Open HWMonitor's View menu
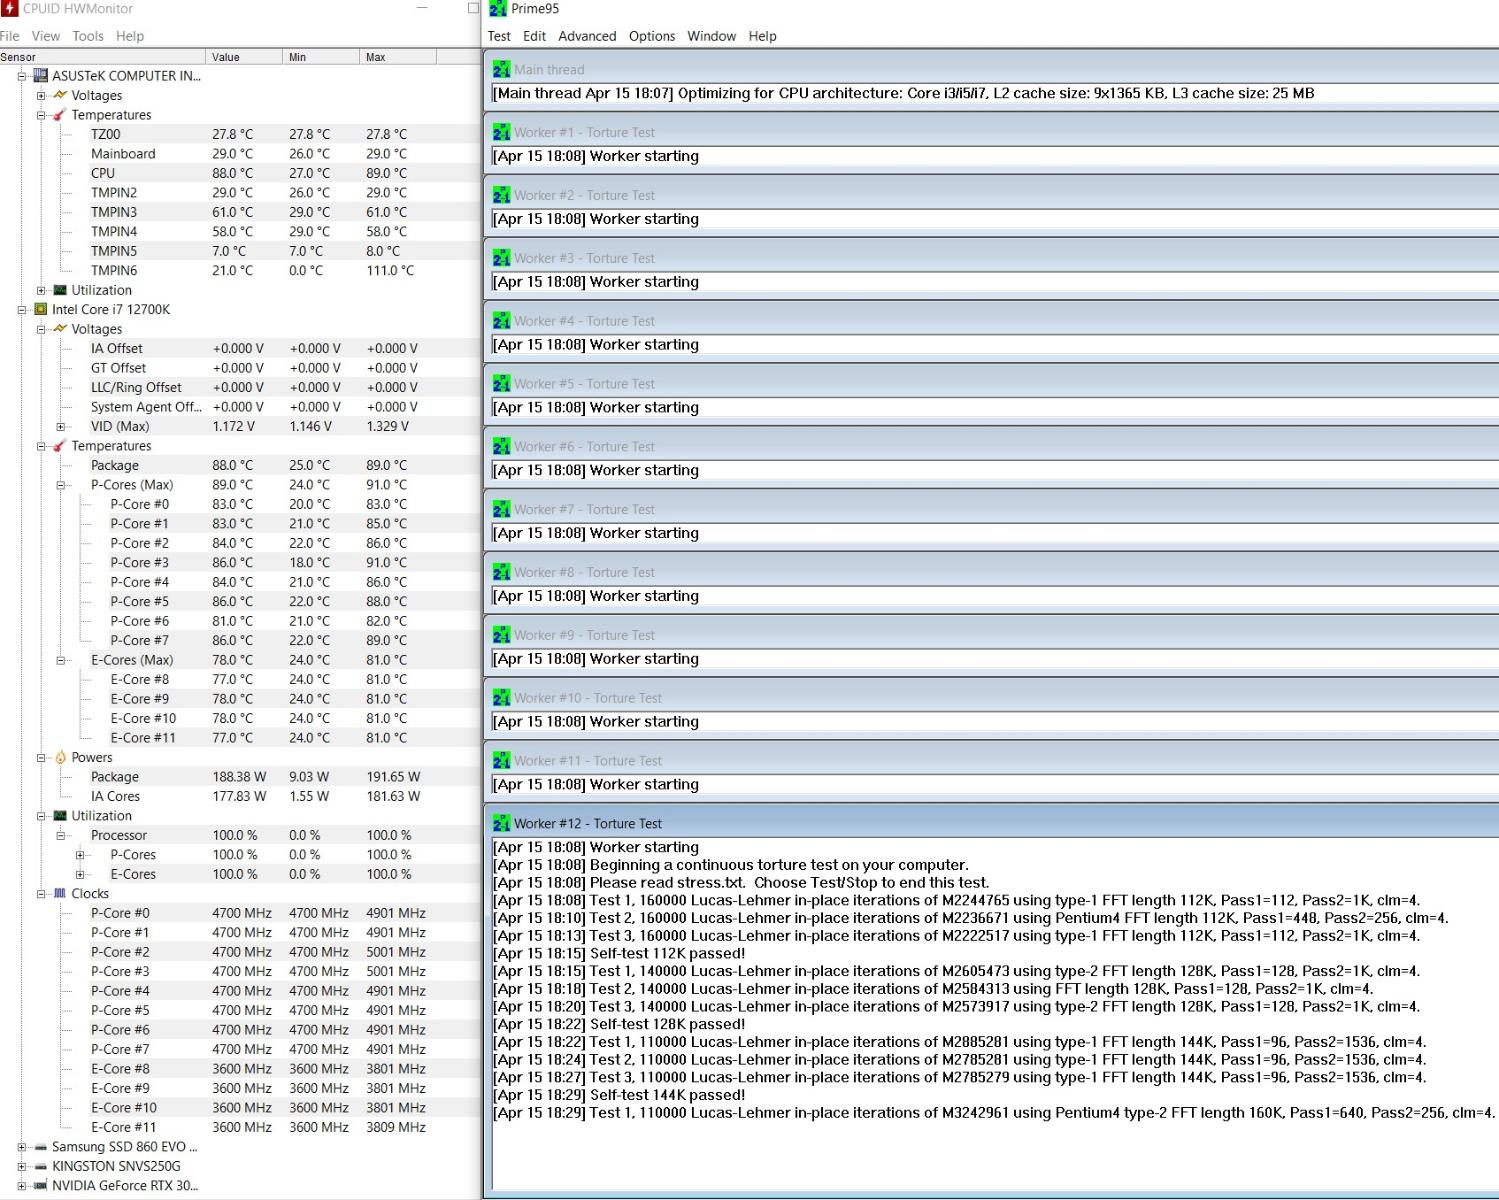 pos(46,36)
